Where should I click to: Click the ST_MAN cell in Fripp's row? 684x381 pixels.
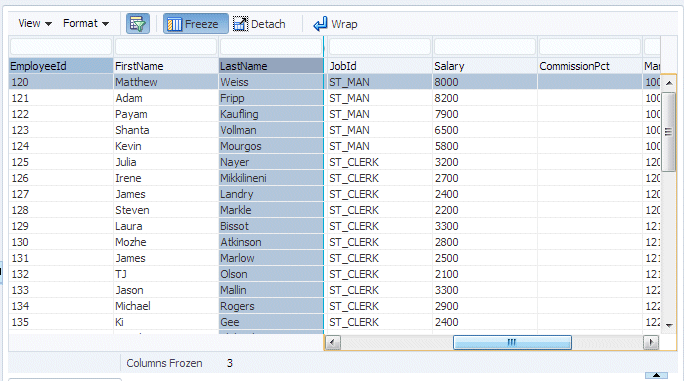pos(380,98)
